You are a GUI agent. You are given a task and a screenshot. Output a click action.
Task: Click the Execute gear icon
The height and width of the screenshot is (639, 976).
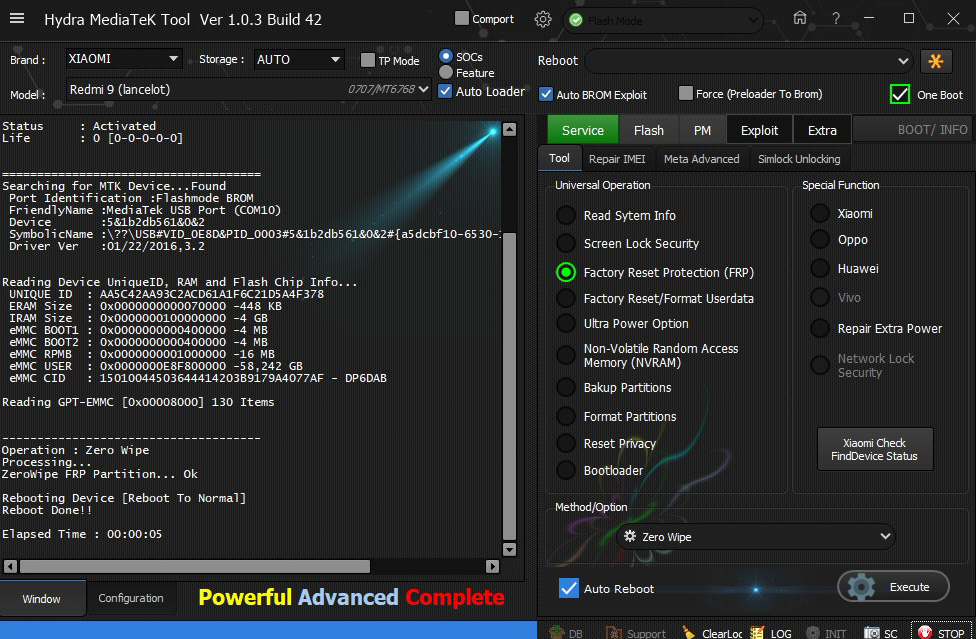(861, 587)
